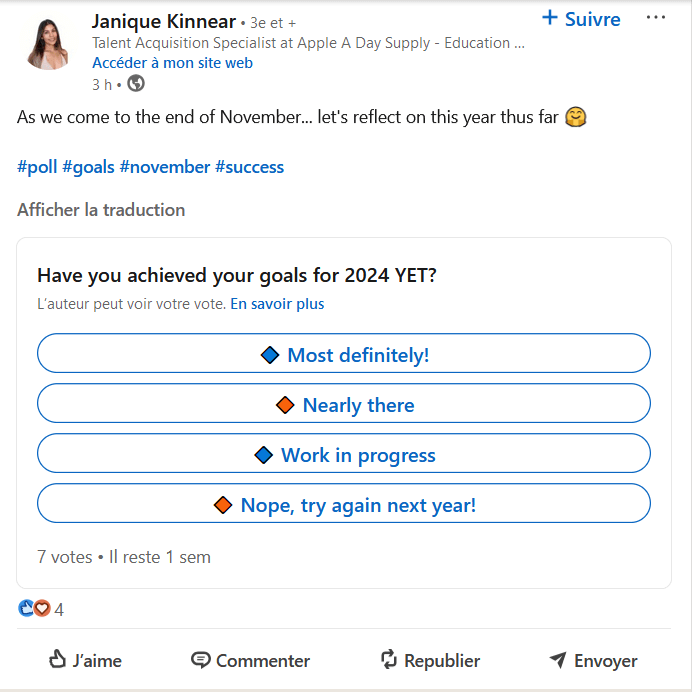Click the globe visibility icon
The height and width of the screenshot is (692, 692).
136,83
